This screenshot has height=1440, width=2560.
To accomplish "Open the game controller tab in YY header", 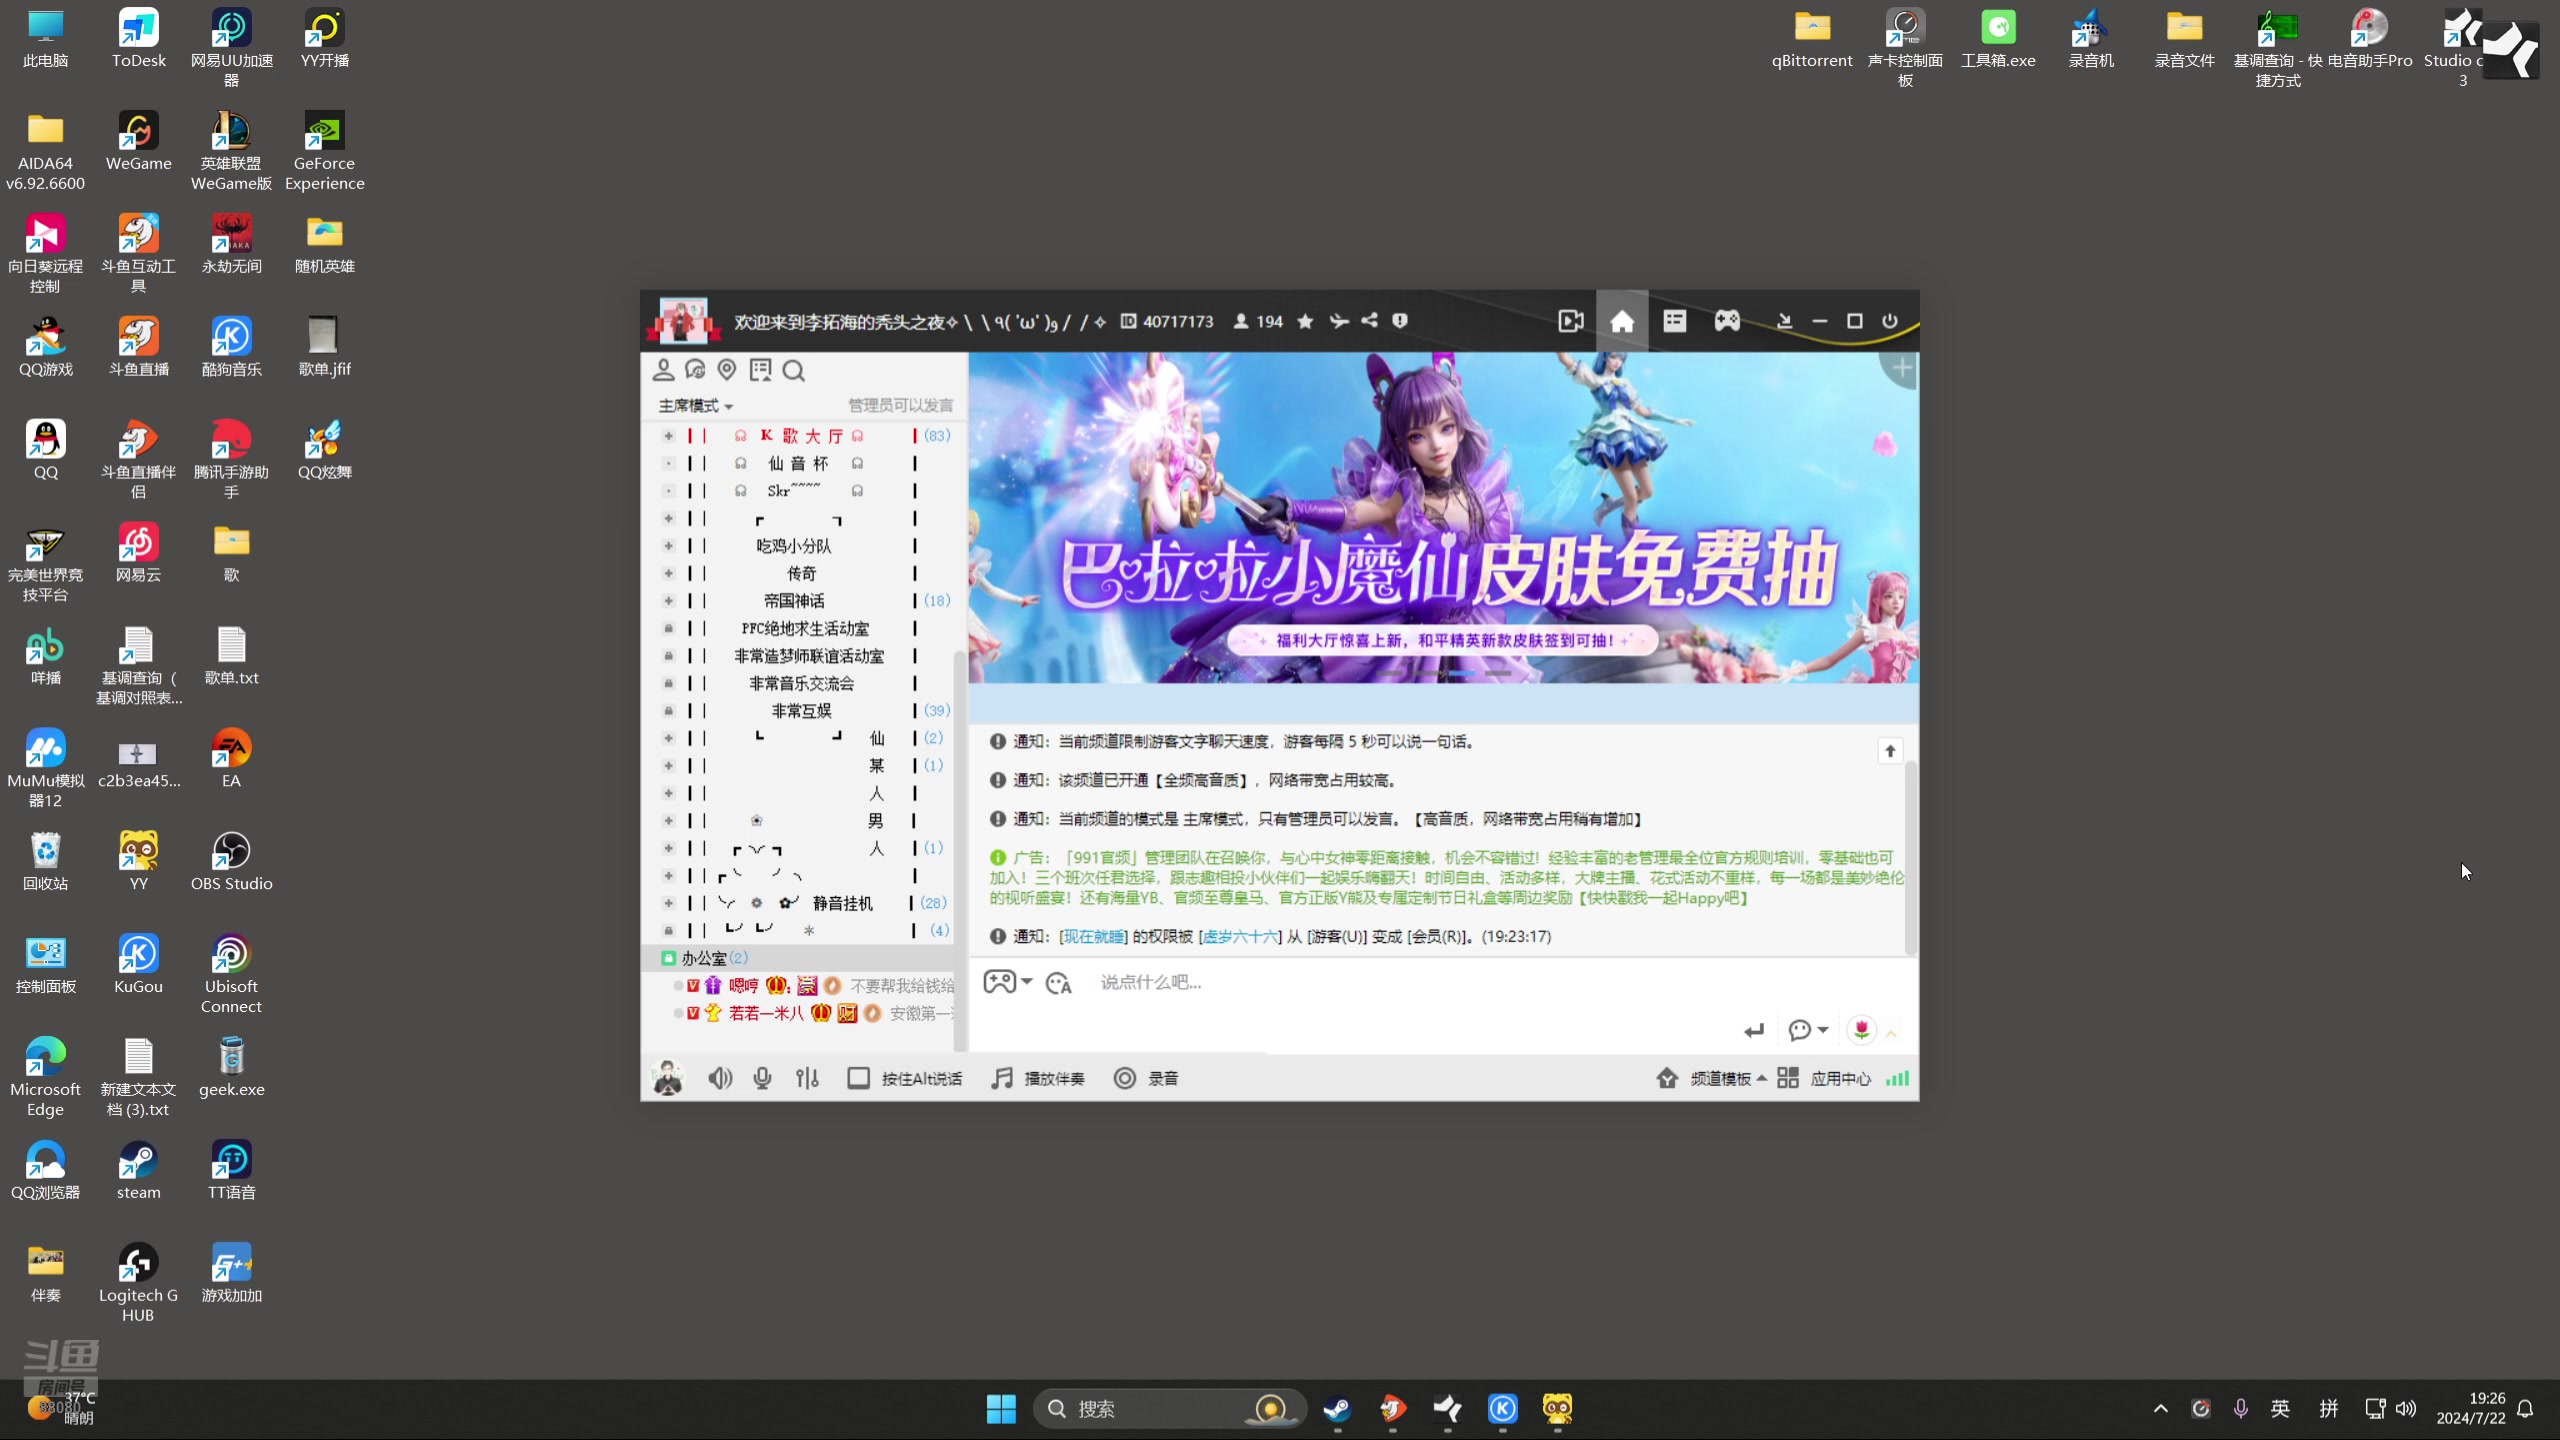I will (x=1727, y=321).
